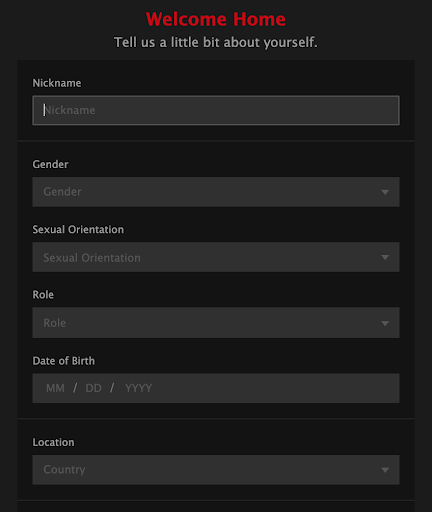Open the Country location dropdown

216,470
